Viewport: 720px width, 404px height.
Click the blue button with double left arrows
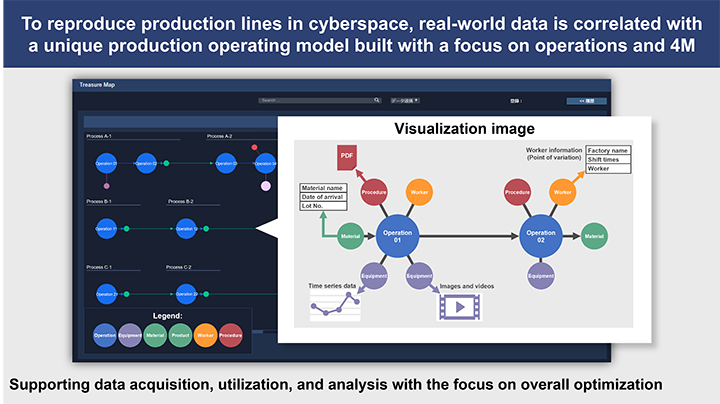tap(586, 101)
